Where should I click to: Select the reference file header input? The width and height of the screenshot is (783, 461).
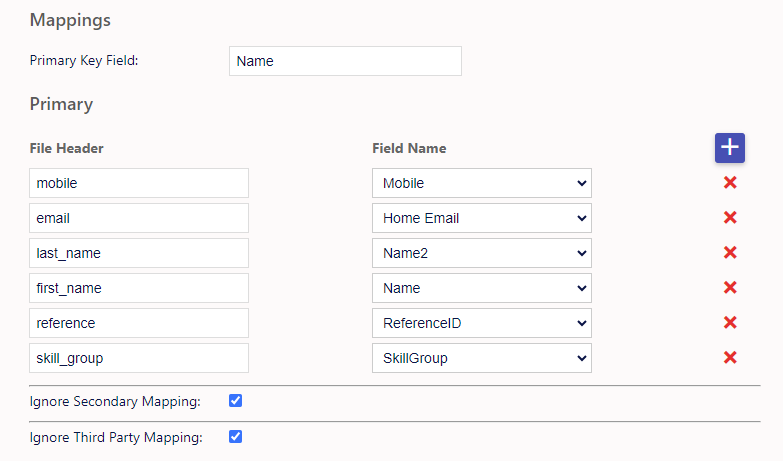click(x=139, y=323)
